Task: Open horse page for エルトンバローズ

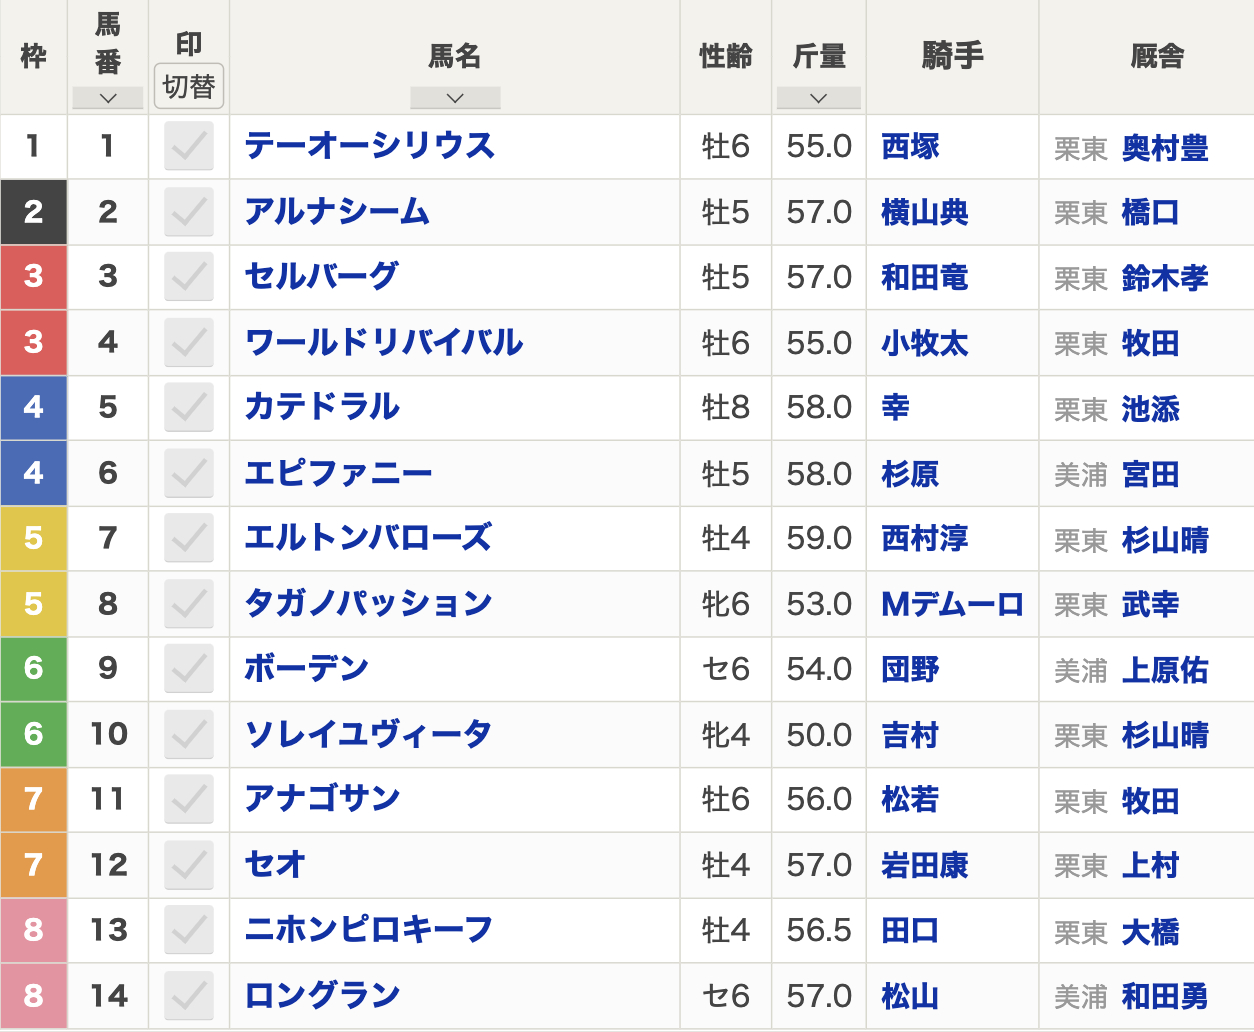Action: [369, 538]
